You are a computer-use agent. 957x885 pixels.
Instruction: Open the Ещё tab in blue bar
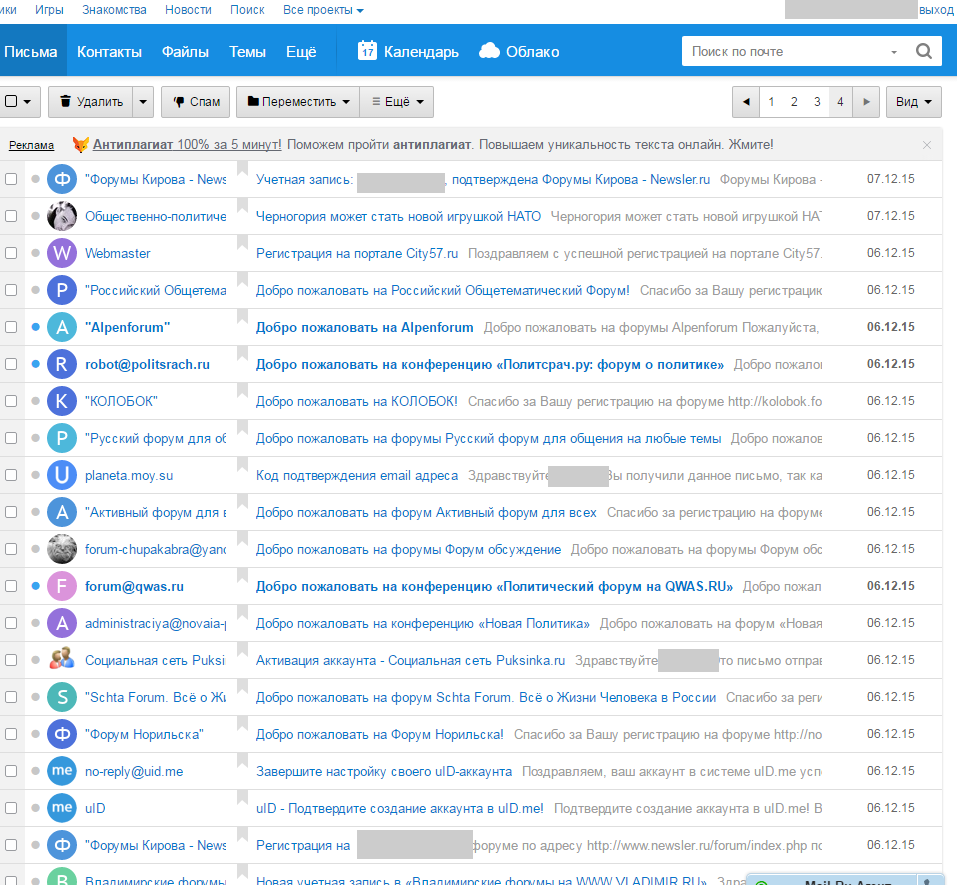pyautogui.click(x=301, y=52)
